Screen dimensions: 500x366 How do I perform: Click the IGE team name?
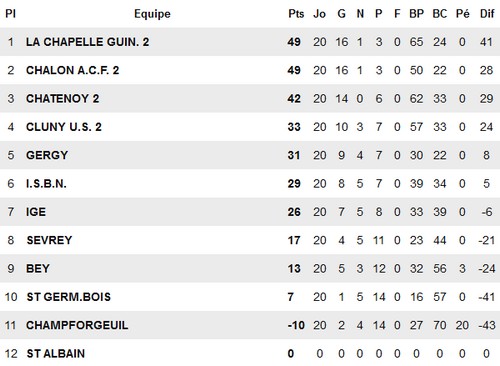[36, 212]
